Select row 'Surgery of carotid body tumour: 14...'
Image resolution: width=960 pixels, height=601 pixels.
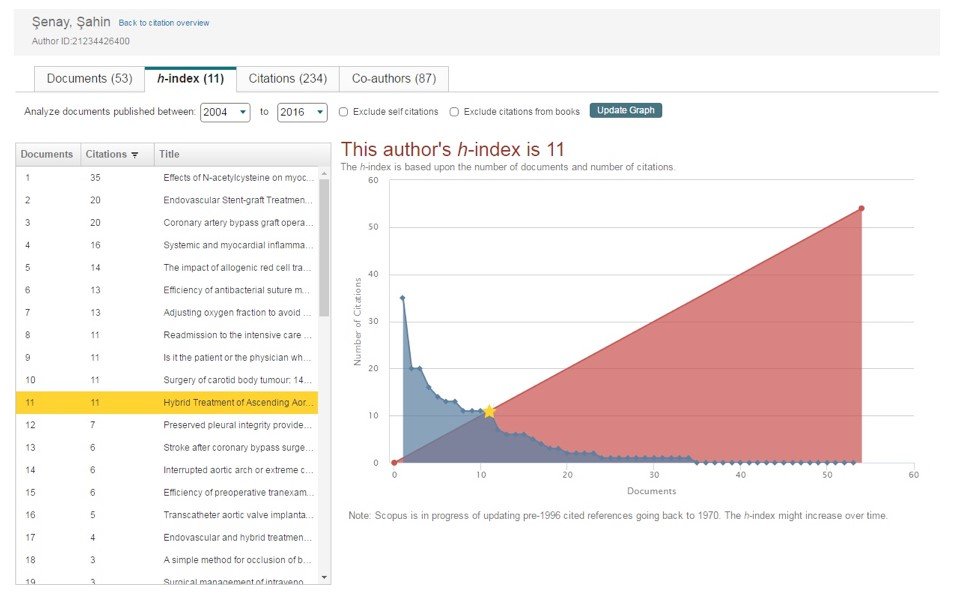click(x=167, y=380)
